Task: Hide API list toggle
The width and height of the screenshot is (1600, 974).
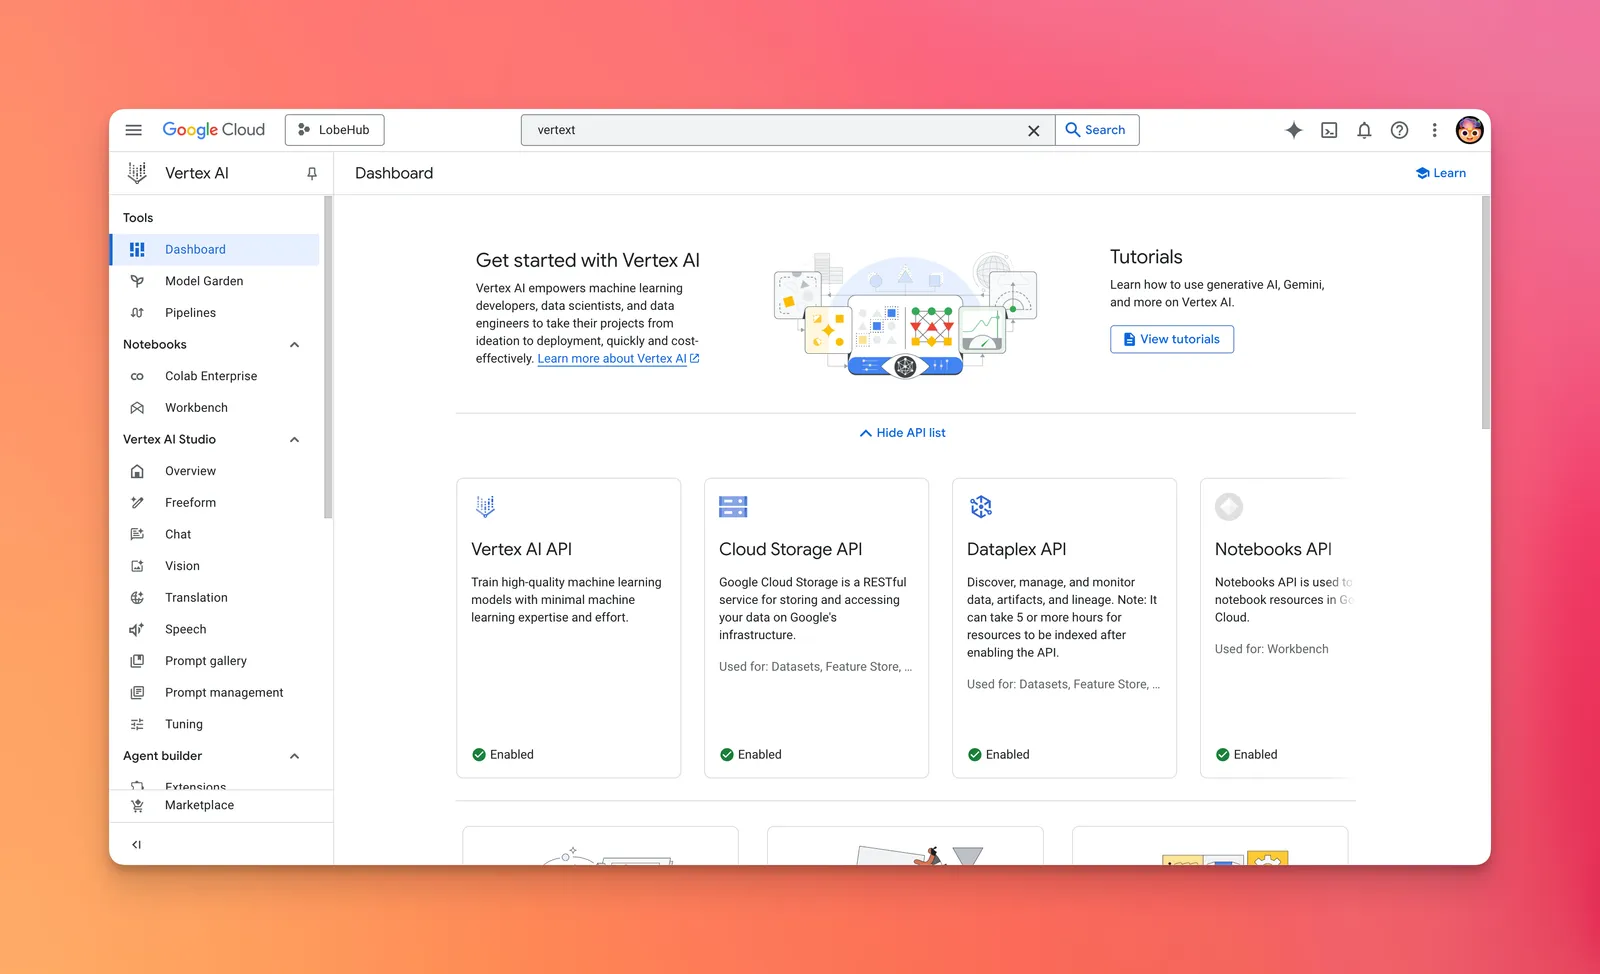Action: pyautogui.click(x=902, y=433)
